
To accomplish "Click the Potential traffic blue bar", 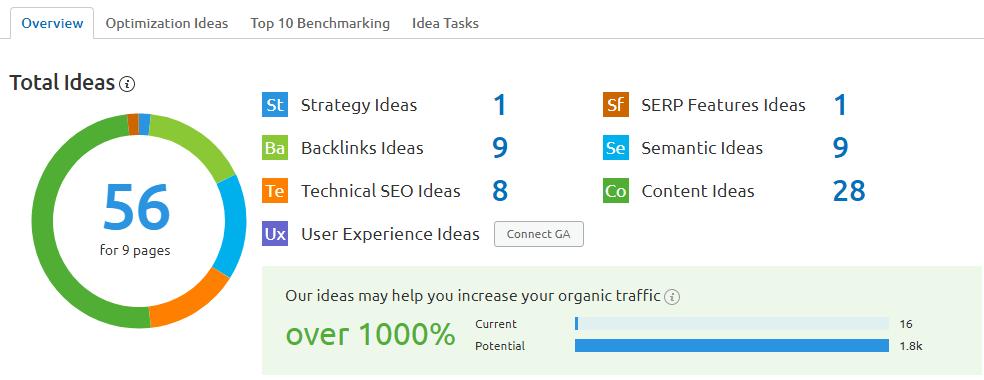I will click(x=732, y=346).
